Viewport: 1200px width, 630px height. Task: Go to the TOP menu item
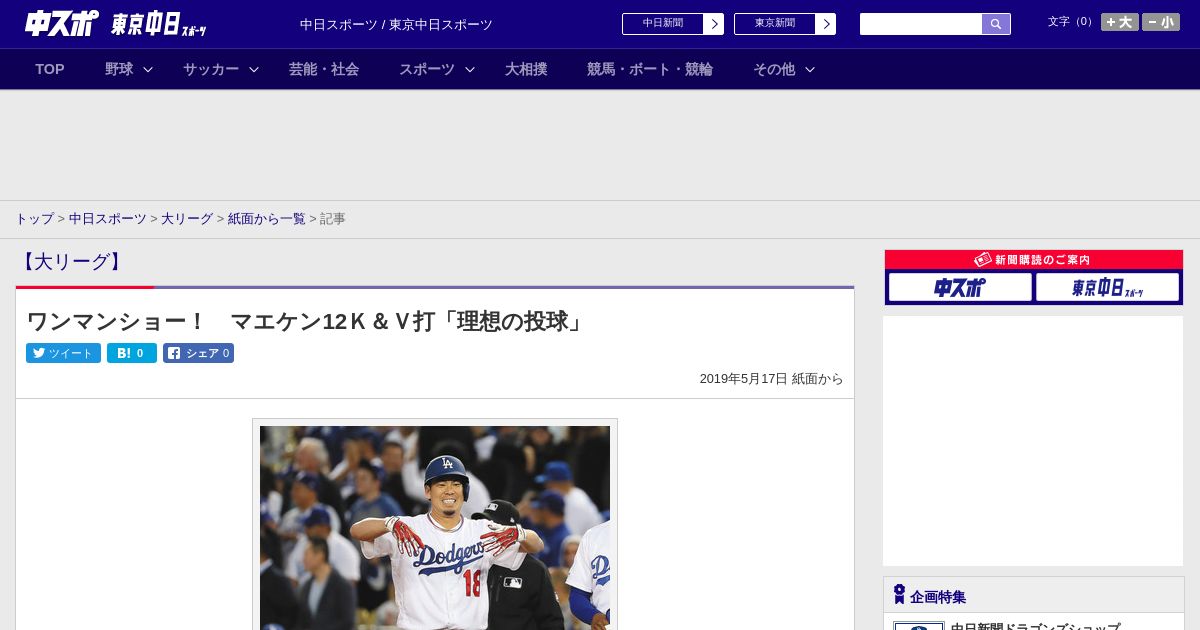coord(50,69)
